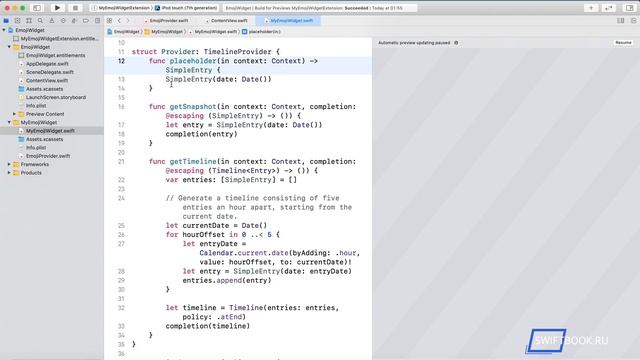This screenshot has width=640, height=360.
Task: Run the project with the Play button
Action: tap(57, 8)
